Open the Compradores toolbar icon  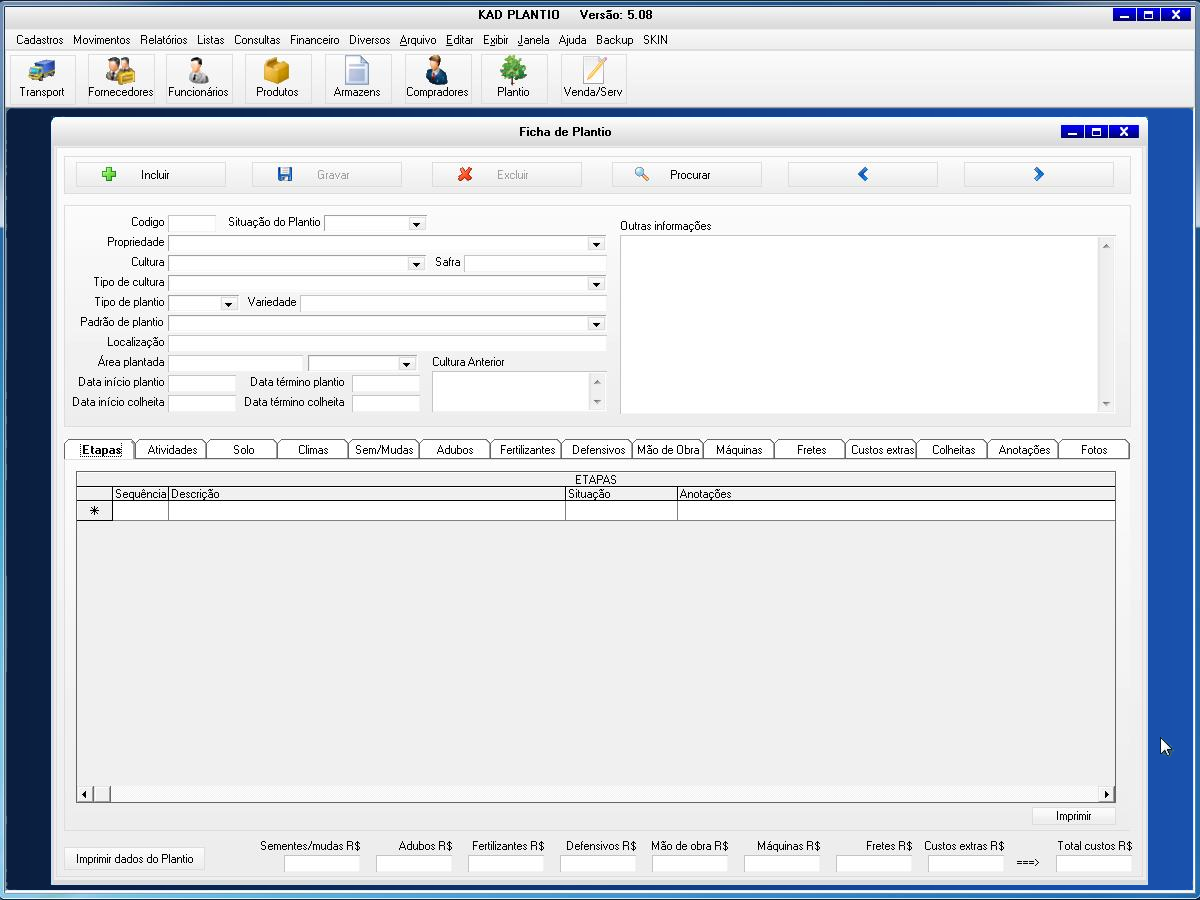(x=437, y=78)
